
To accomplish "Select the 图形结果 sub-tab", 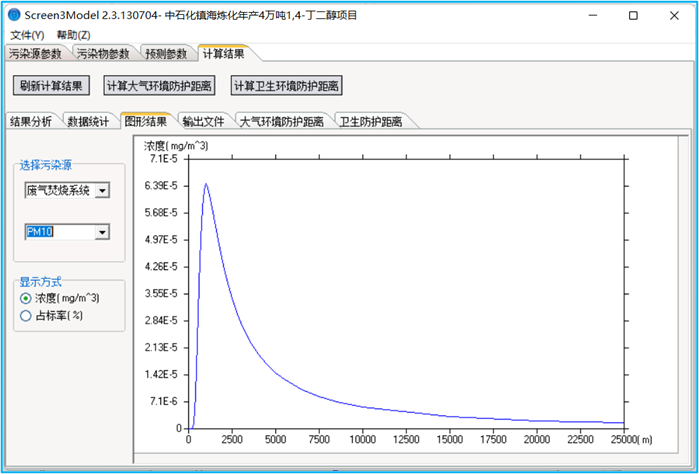I will 146,121.
